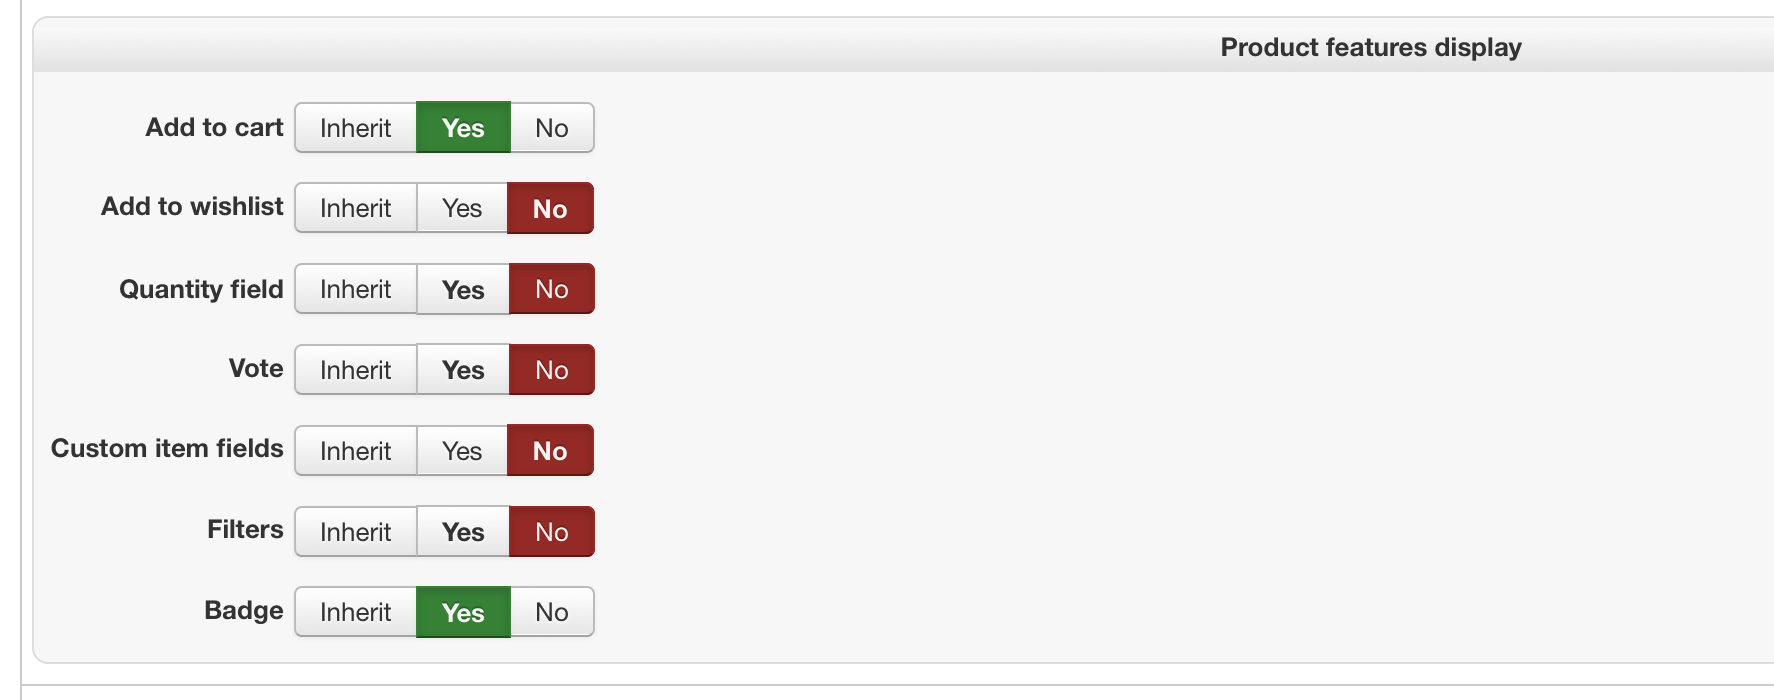
Task: Set Add to cart to Inherit
Action: 355,128
